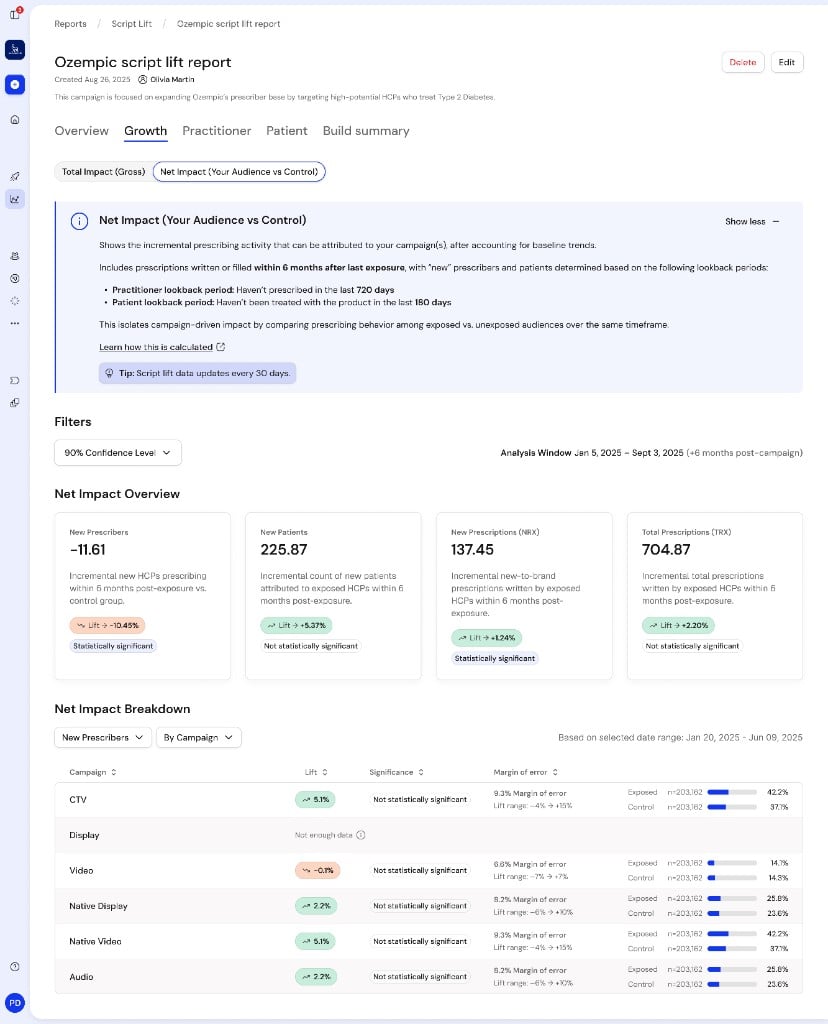
Task: Click the Ozempic script lift report breadcrumb
Action: pos(229,24)
